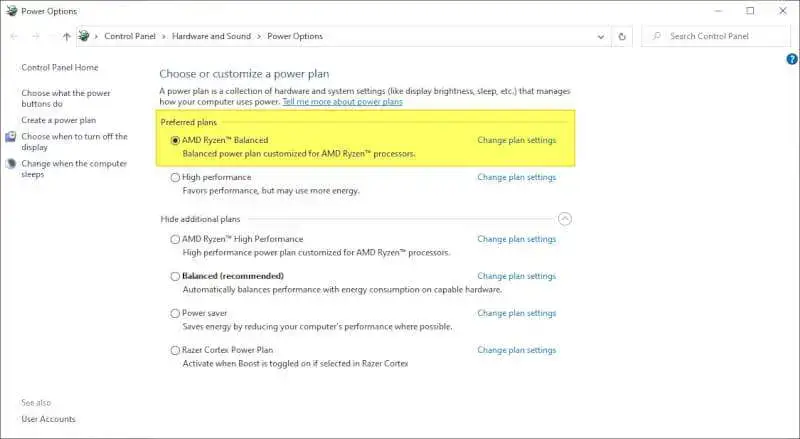Open Change when the computer sleeps
Viewport: 800px width, 439px height.
coord(74,169)
